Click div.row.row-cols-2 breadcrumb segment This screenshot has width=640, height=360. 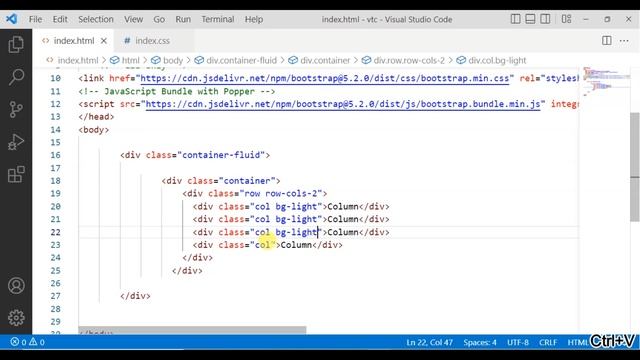pyautogui.click(x=409, y=60)
